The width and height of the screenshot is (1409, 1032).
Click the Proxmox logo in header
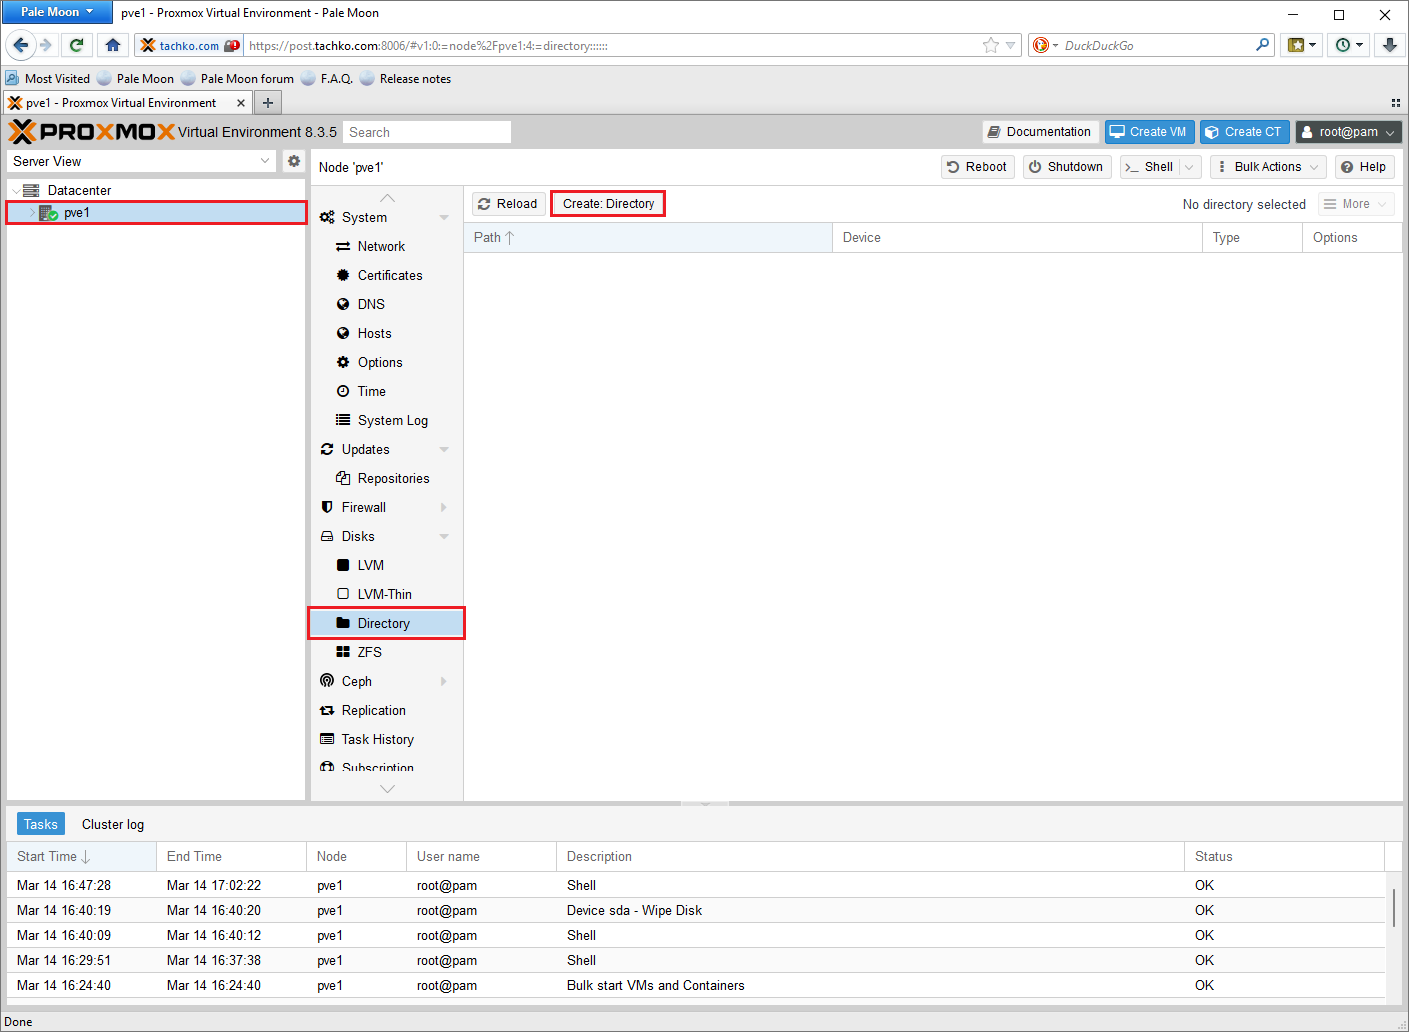coord(92,132)
